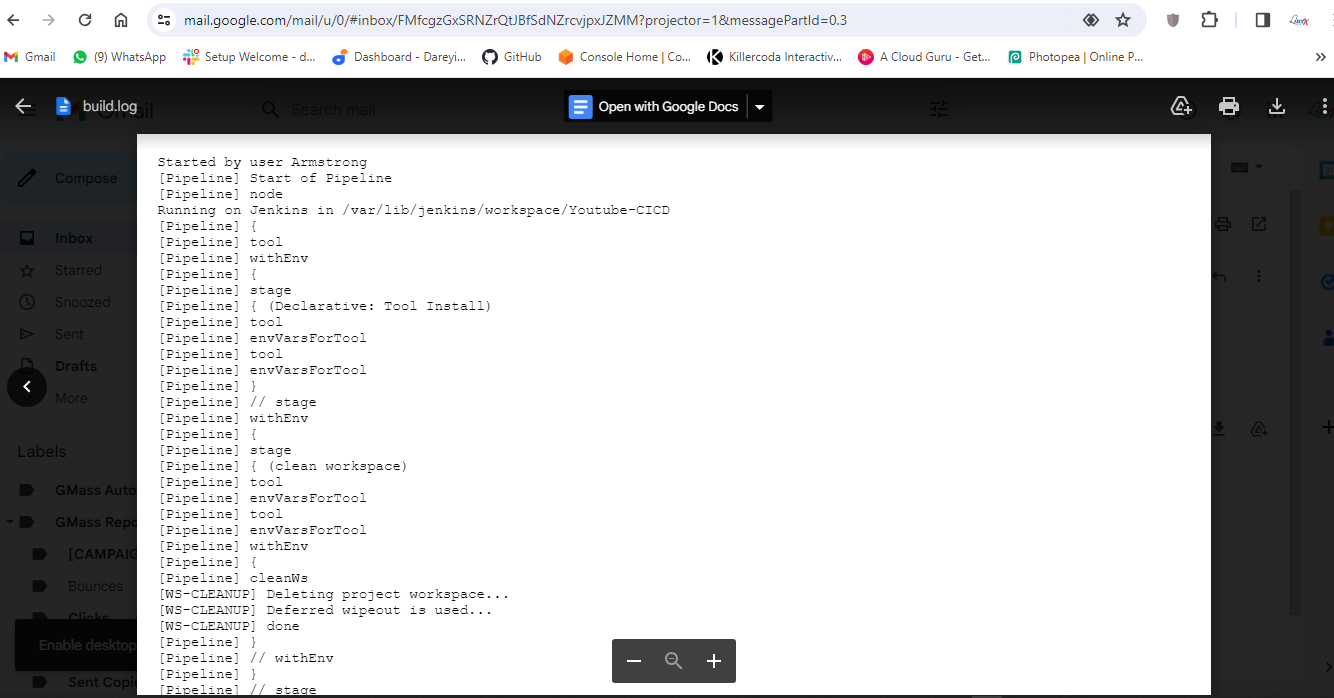Zoom in on the log preview
This screenshot has height=698, width=1334.
tap(713, 661)
